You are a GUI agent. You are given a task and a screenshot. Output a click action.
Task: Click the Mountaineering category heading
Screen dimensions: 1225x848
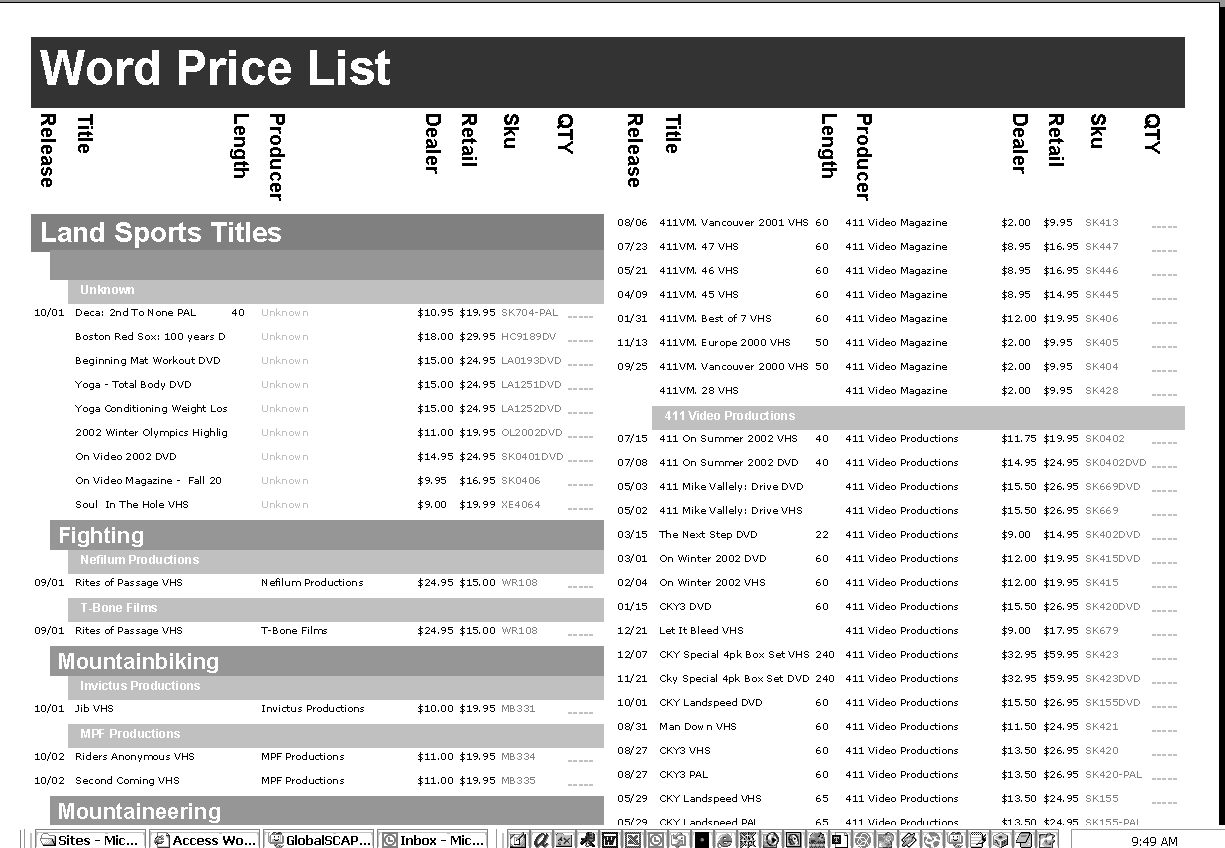pyautogui.click(x=139, y=811)
